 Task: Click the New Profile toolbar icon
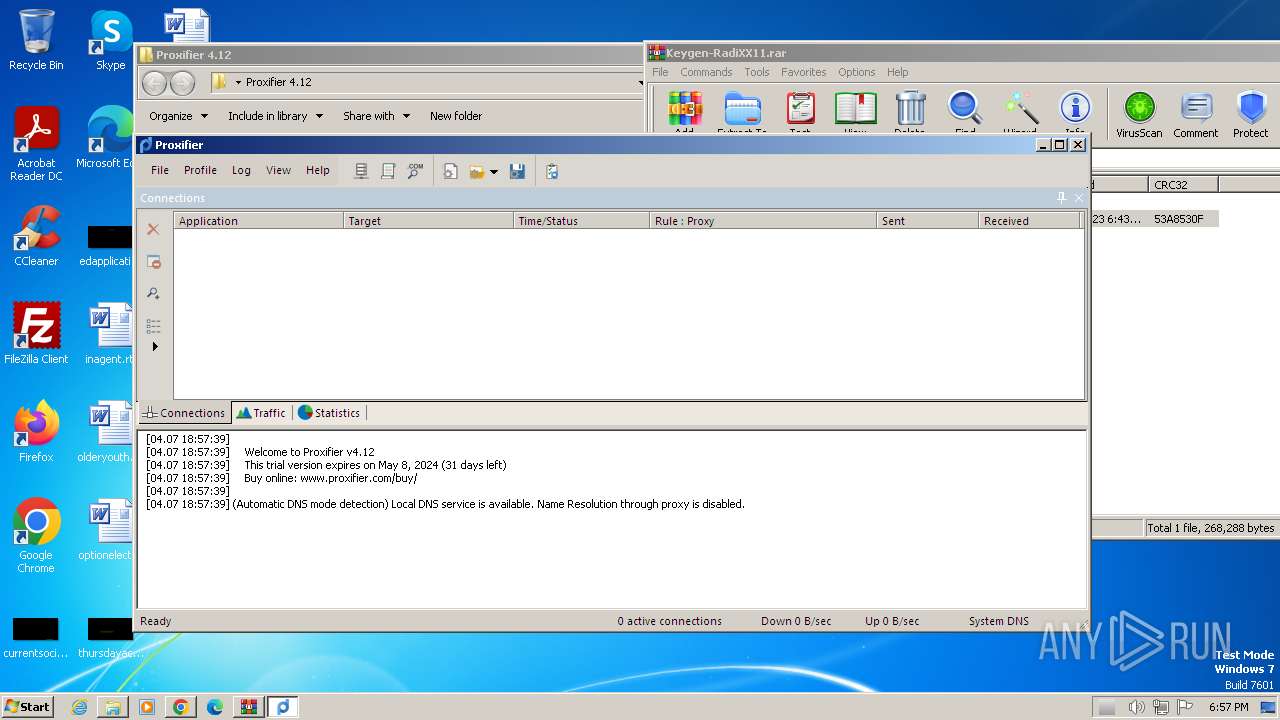(x=451, y=171)
